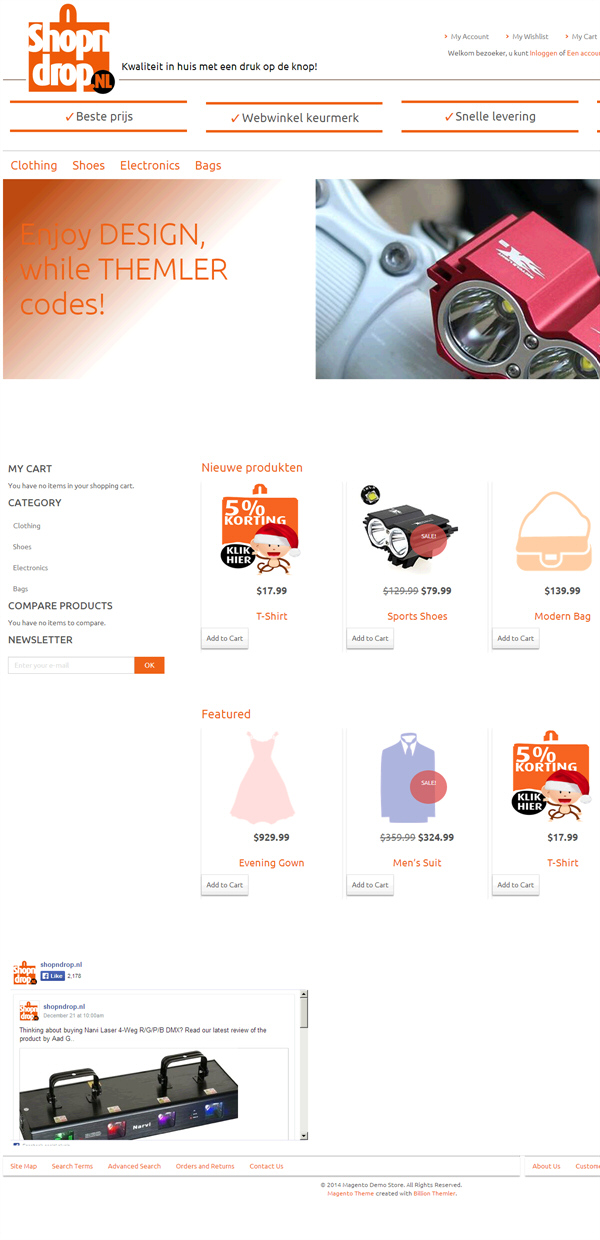Click the Facebook feed scrollbar

click(x=304, y=1065)
